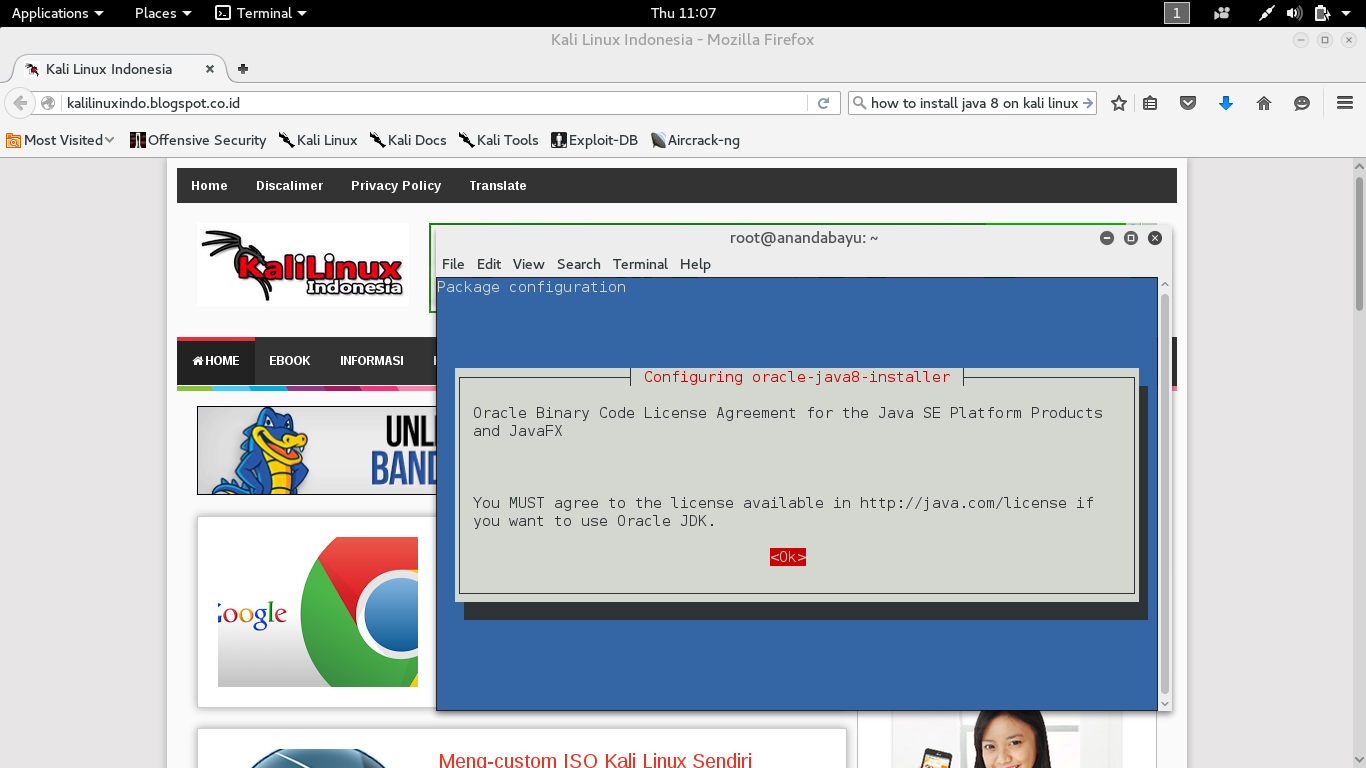Image resolution: width=1366 pixels, height=768 pixels.
Task: Click the site identity globe icon
Action: coord(48,103)
